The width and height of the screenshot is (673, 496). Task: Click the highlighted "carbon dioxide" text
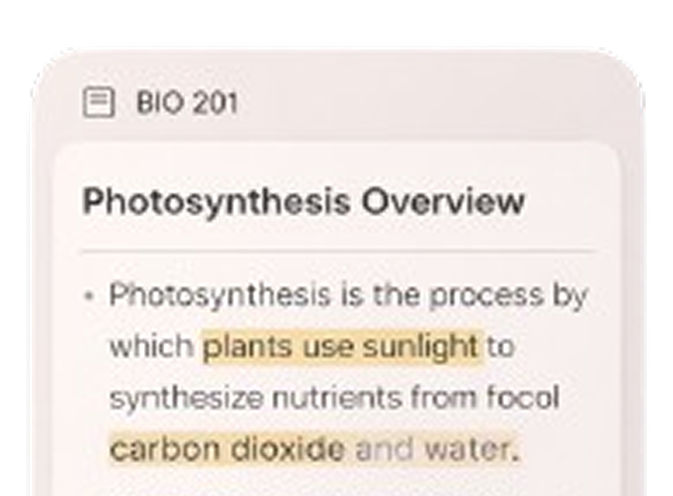227,449
